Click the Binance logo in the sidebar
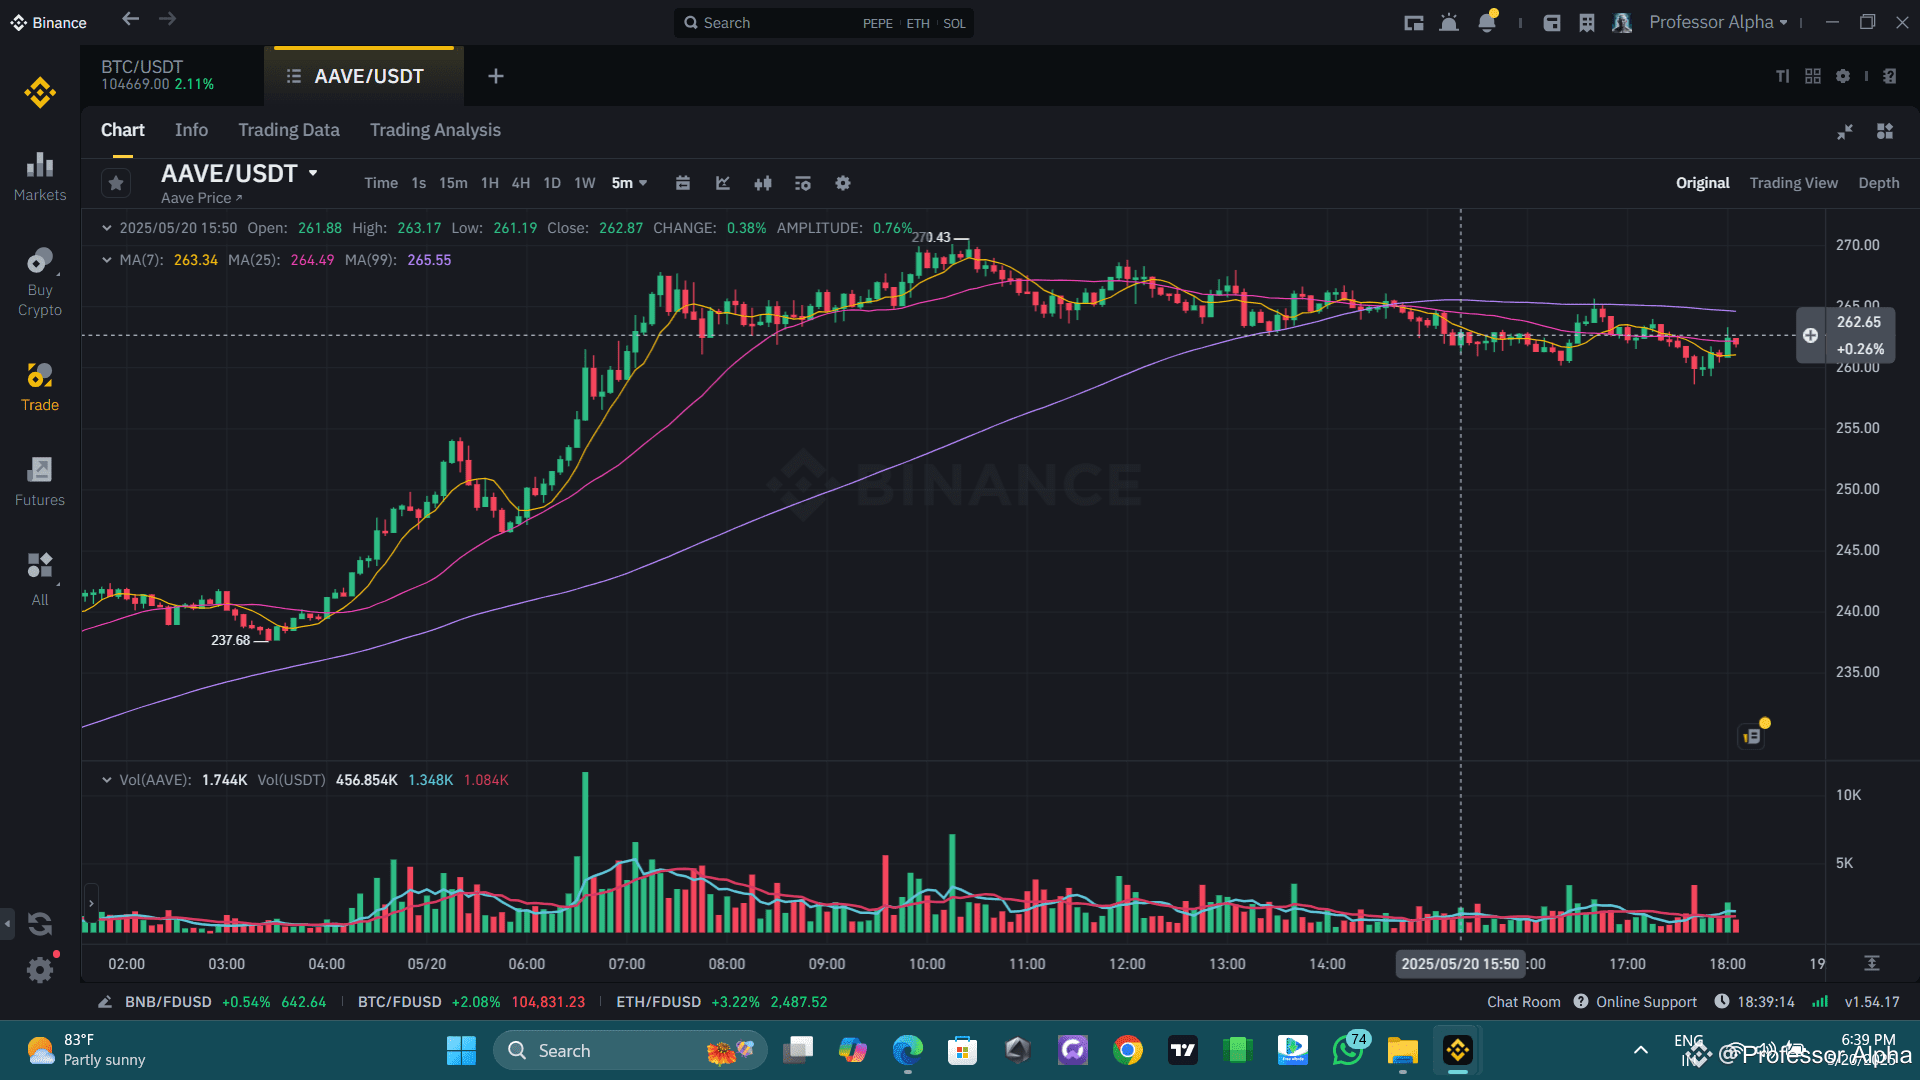The image size is (1920, 1080). (x=40, y=93)
